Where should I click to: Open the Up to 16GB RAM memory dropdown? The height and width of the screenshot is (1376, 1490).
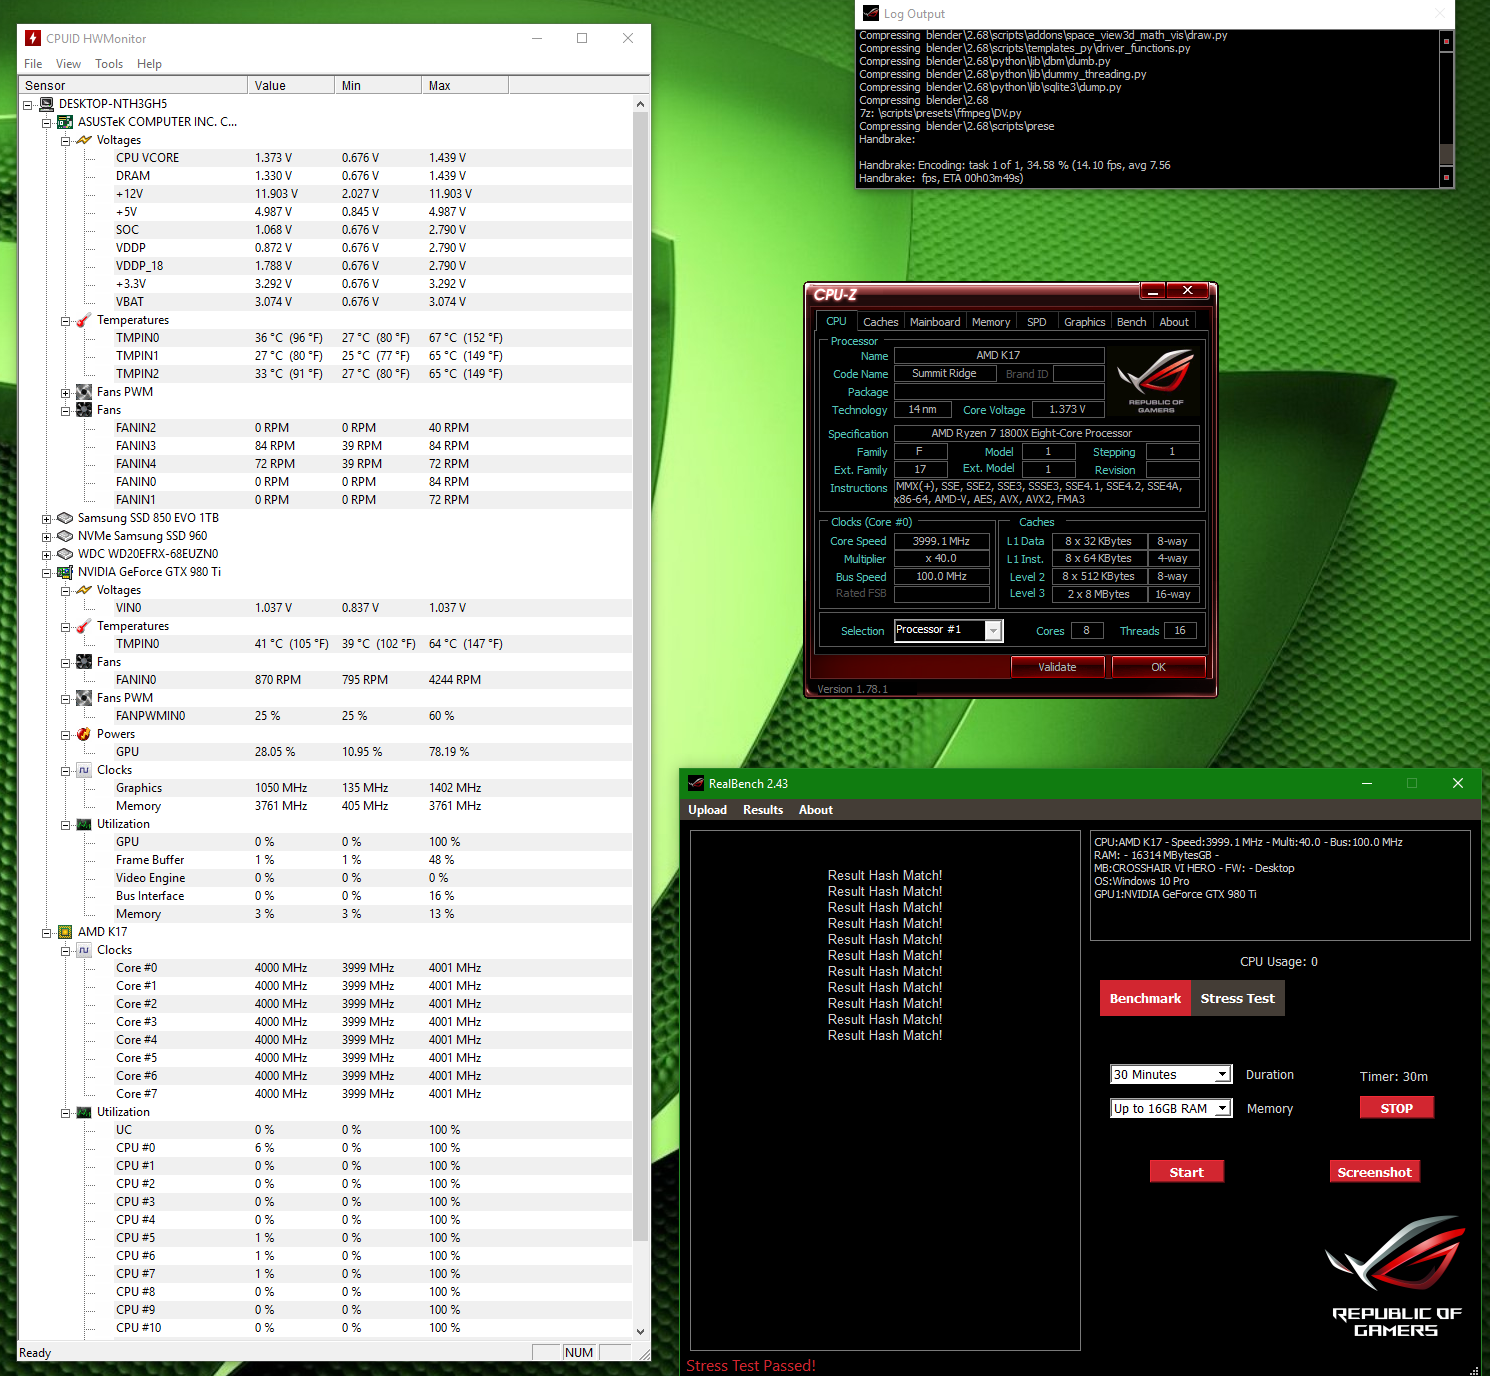click(1222, 1109)
